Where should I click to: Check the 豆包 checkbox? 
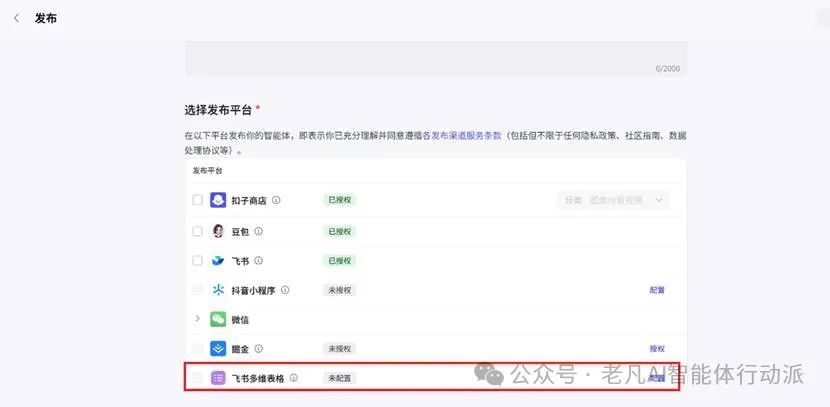point(197,231)
